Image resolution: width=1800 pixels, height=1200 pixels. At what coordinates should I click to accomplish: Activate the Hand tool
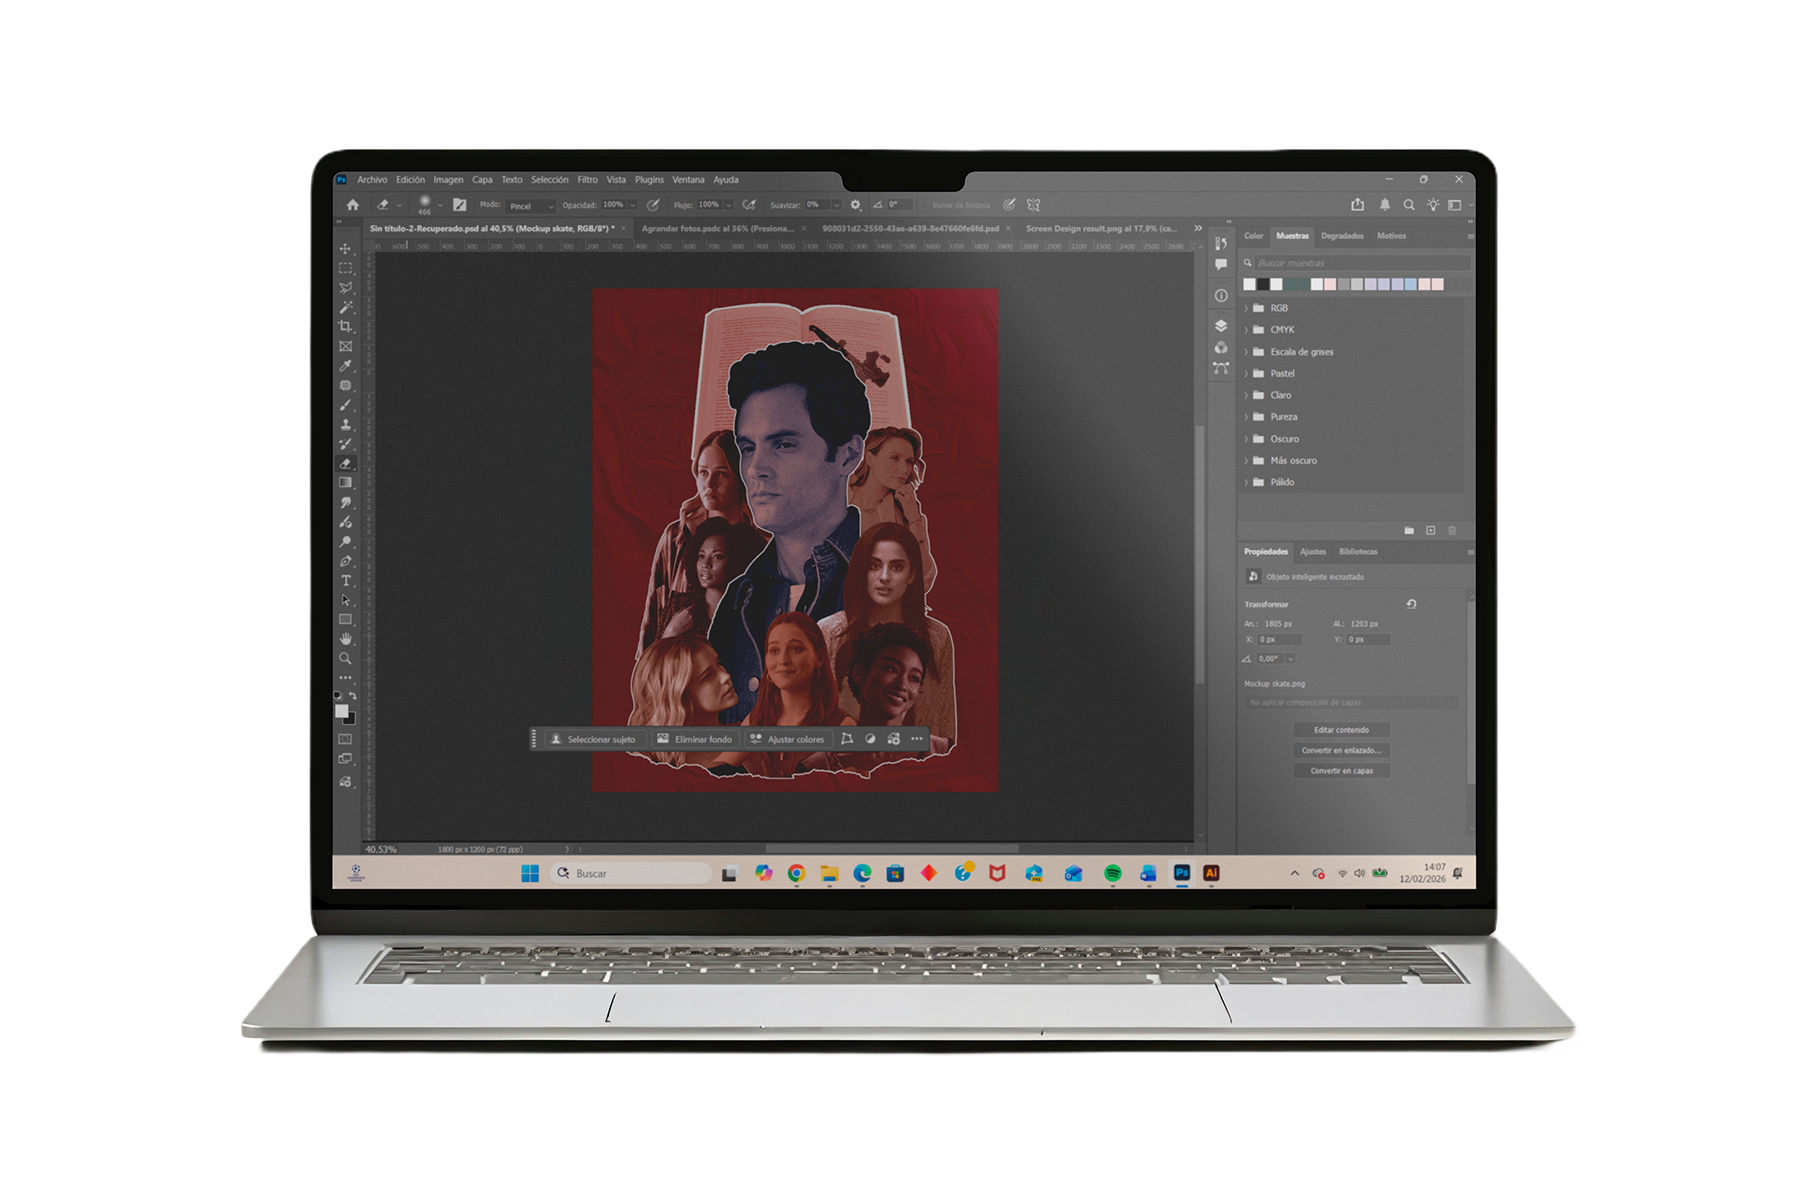pos(346,639)
